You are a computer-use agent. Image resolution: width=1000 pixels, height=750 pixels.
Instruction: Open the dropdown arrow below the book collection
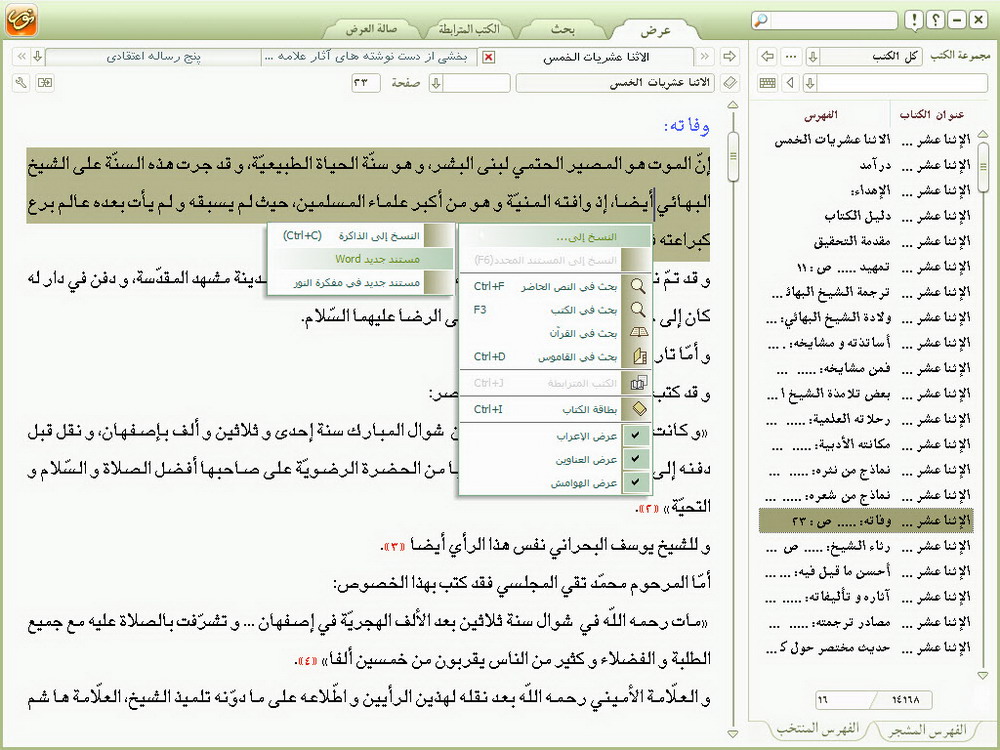810,83
